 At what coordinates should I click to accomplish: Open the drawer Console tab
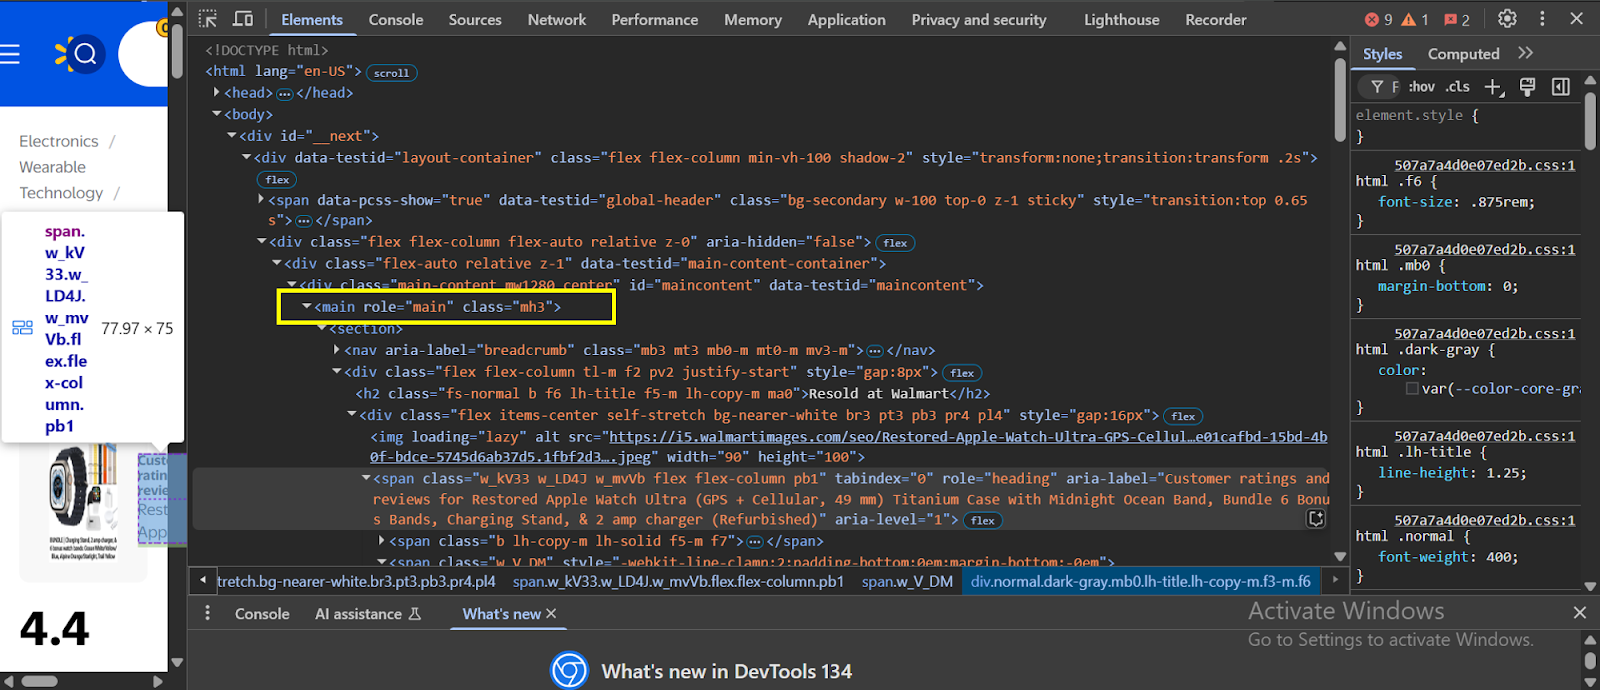point(262,613)
